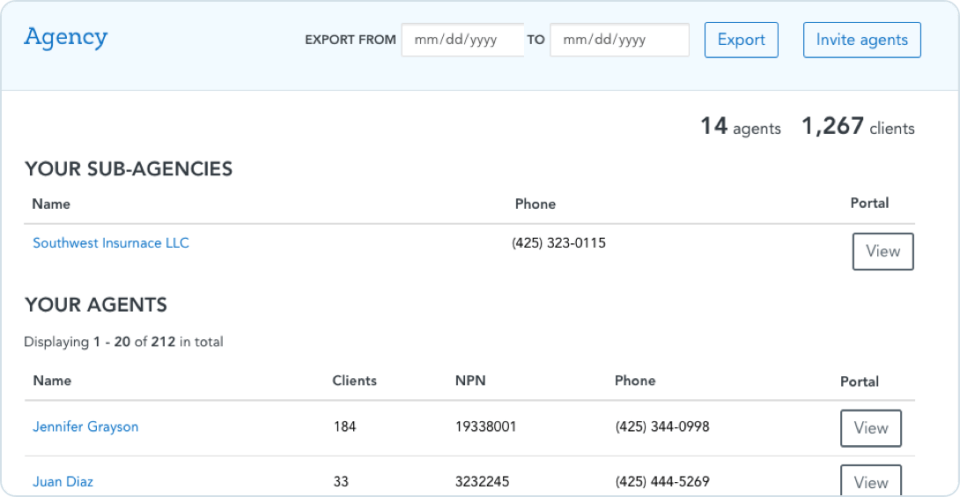View the Southwest Insurnace LLC portal
Screen dimensions: 960x497
(882, 251)
